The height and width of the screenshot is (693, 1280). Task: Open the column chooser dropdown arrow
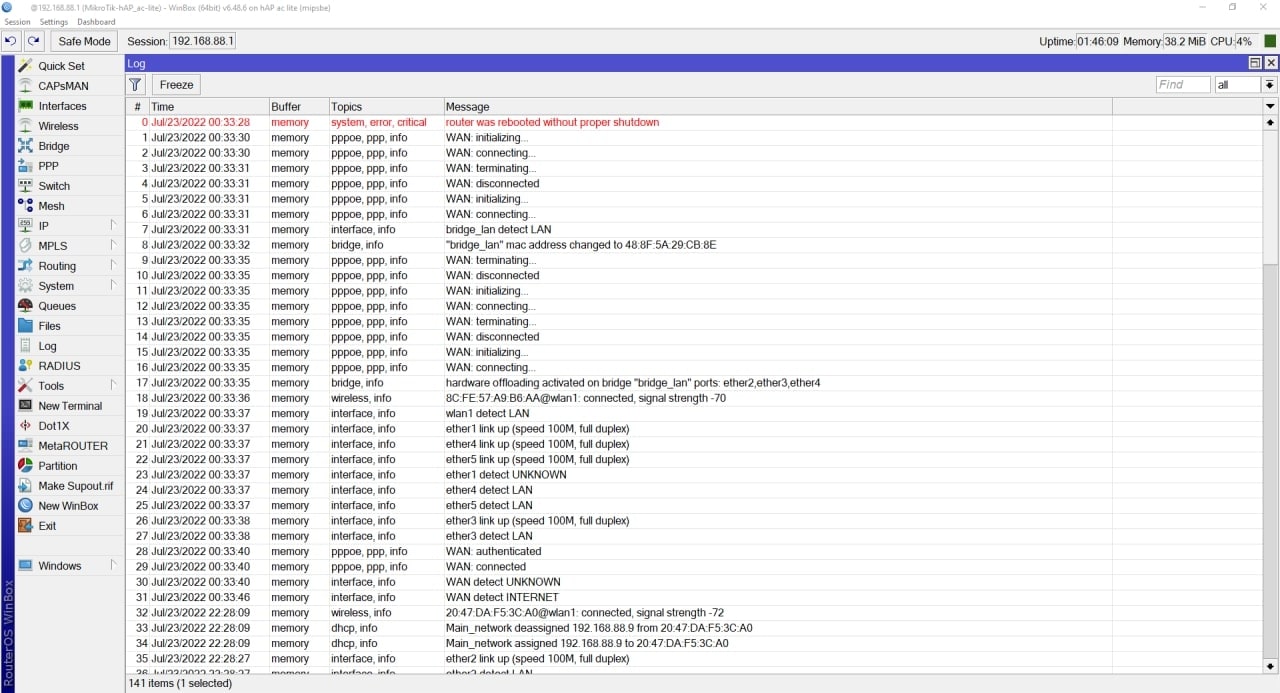(1270, 106)
